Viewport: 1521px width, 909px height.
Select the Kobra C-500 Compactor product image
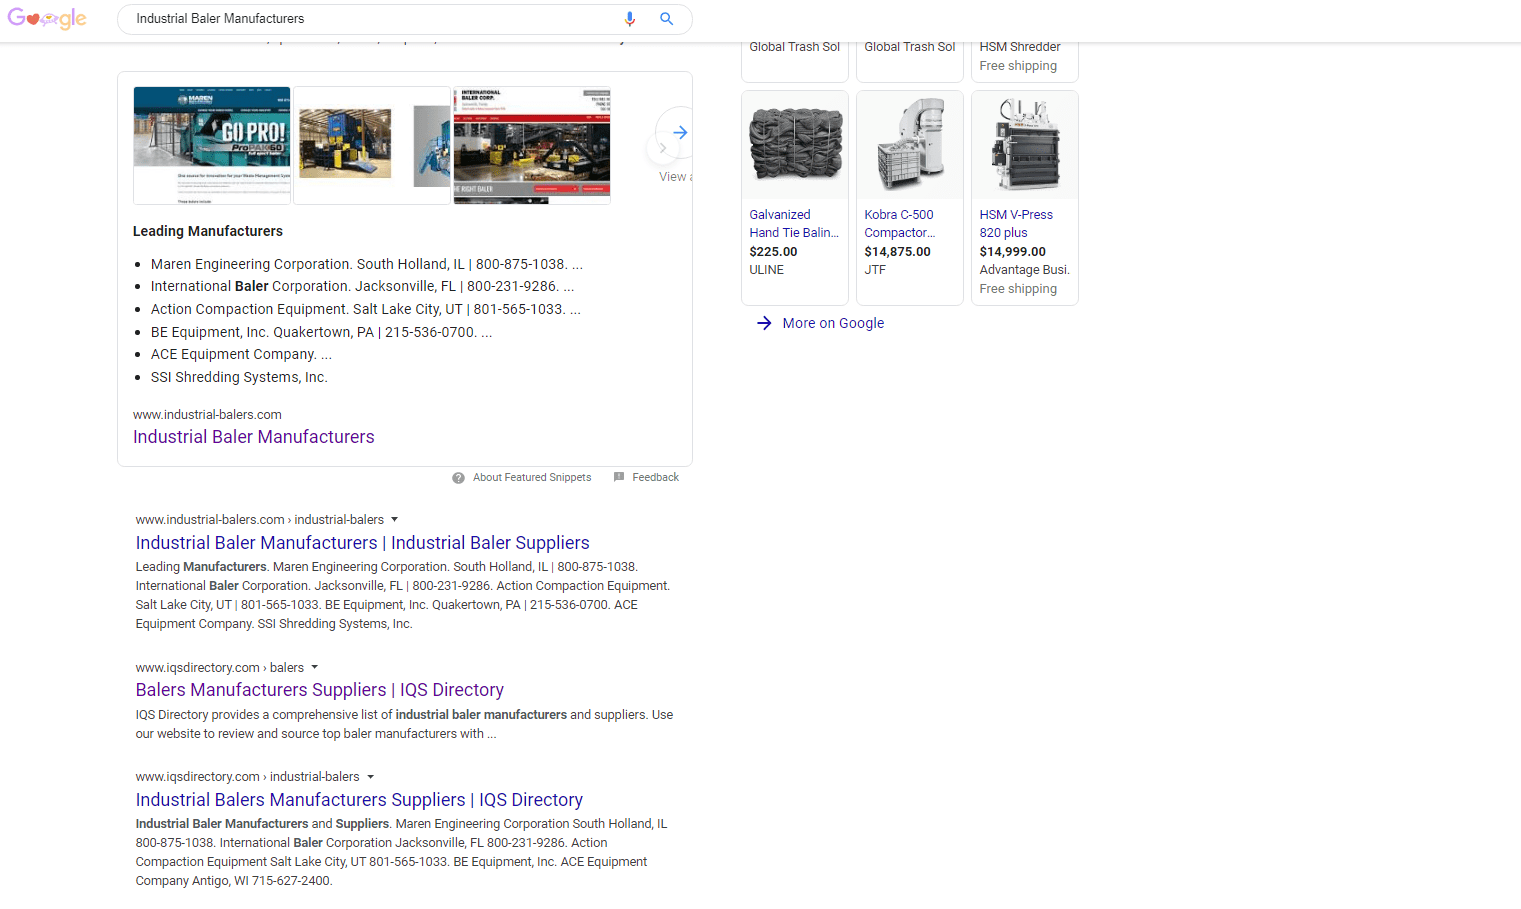(x=910, y=146)
